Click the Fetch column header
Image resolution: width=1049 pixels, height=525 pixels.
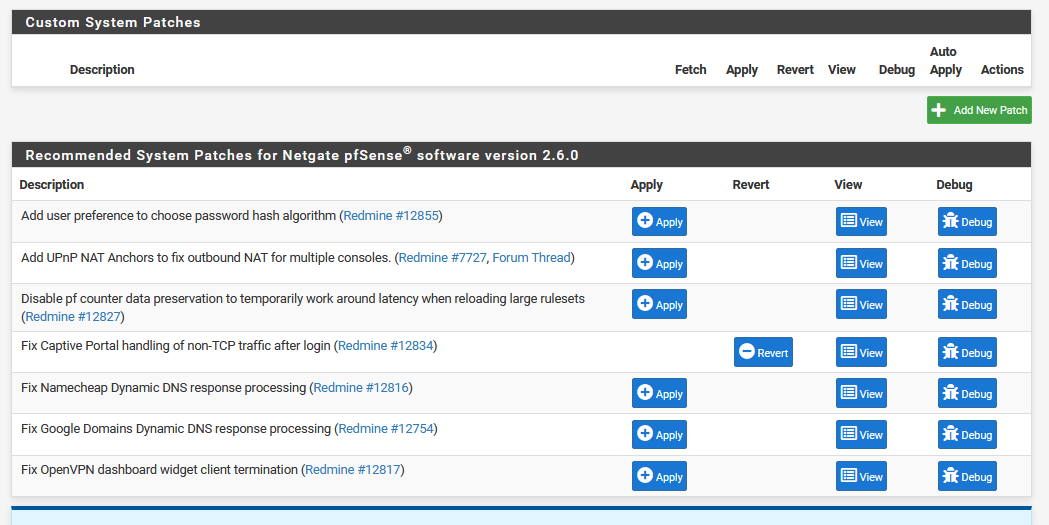pyautogui.click(x=690, y=70)
